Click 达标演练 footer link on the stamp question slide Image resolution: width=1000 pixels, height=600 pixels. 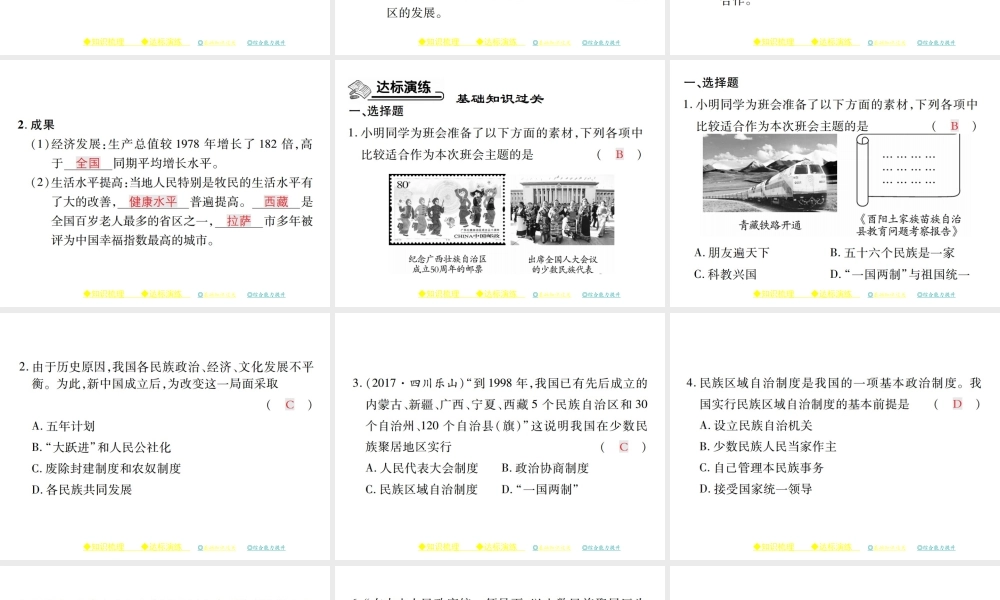pos(497,294)
